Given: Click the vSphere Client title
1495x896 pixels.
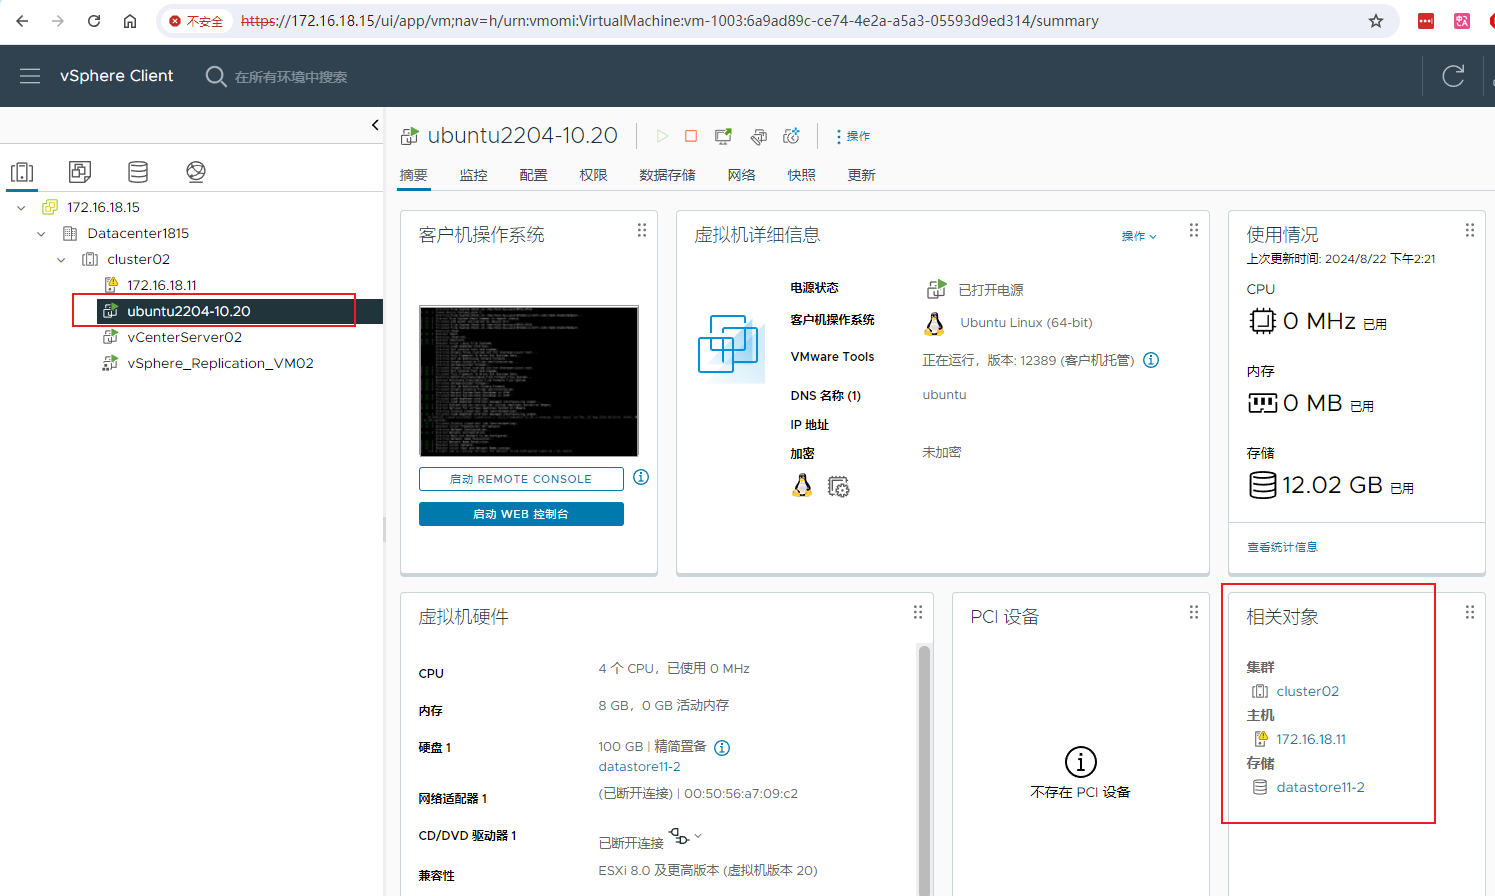Looking at the screenshot, I should click(x=117, y=76).
